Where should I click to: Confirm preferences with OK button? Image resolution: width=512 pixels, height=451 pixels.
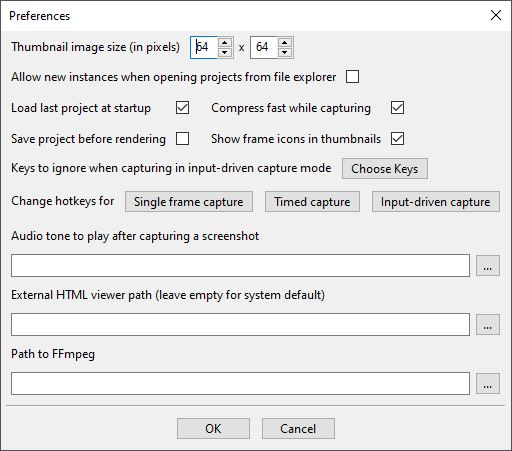point(213,429)
